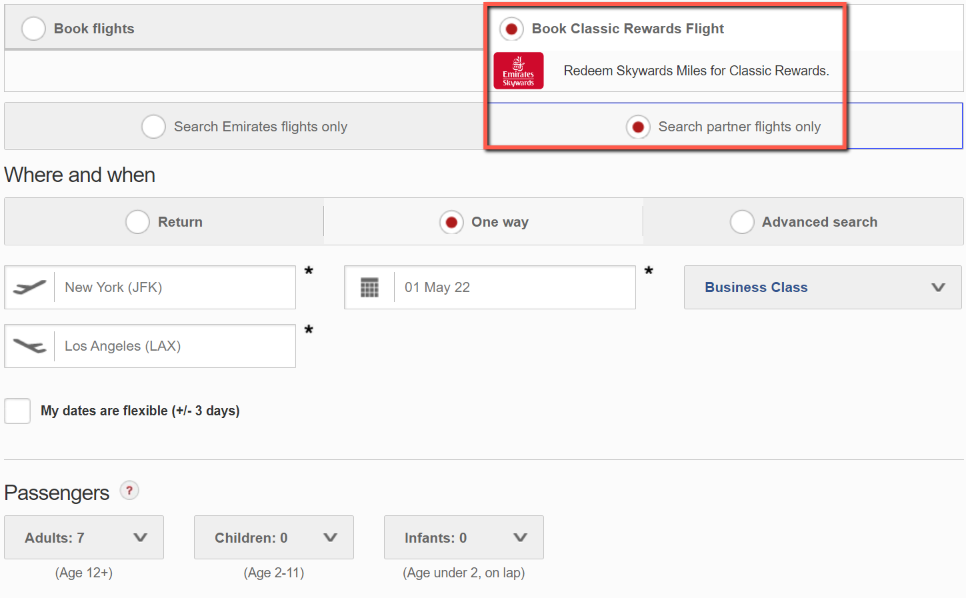Click the arrival plane icon

(30, 346)
